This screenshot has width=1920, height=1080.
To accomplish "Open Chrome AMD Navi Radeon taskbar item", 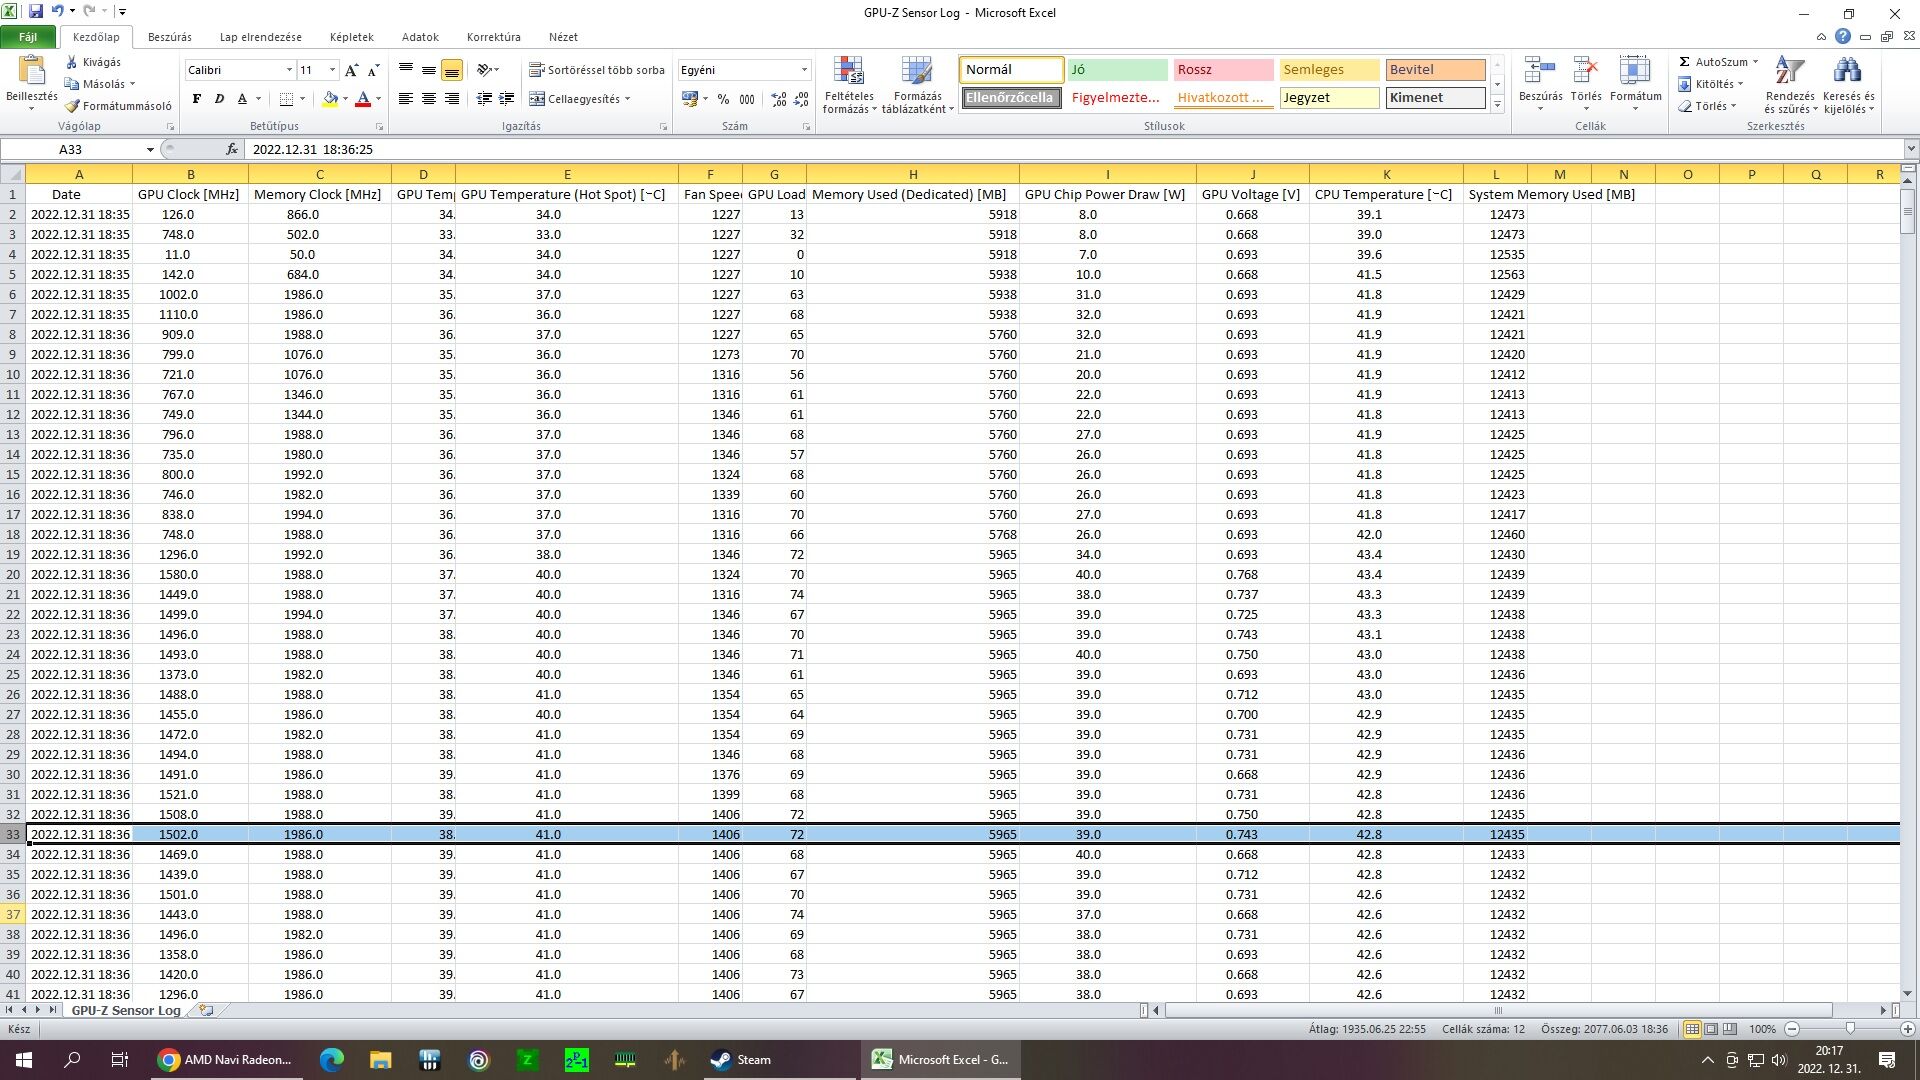I will coord(225,1060).
